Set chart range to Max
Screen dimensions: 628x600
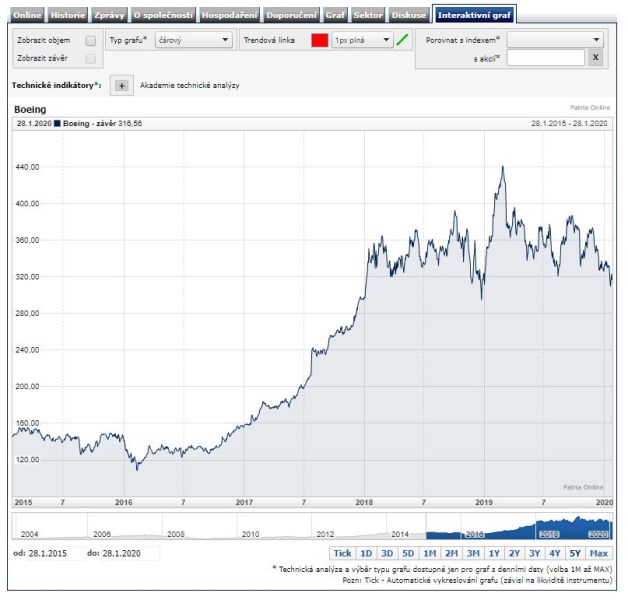point(599,553)
